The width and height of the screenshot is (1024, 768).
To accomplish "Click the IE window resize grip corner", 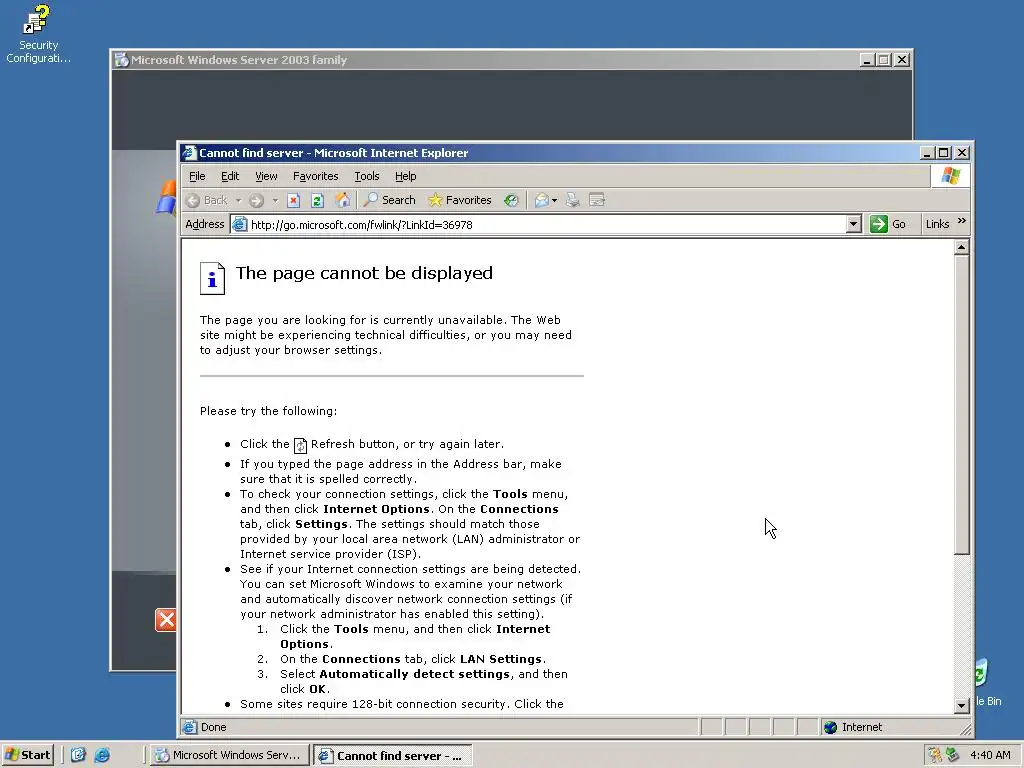I will coord(966,729).
